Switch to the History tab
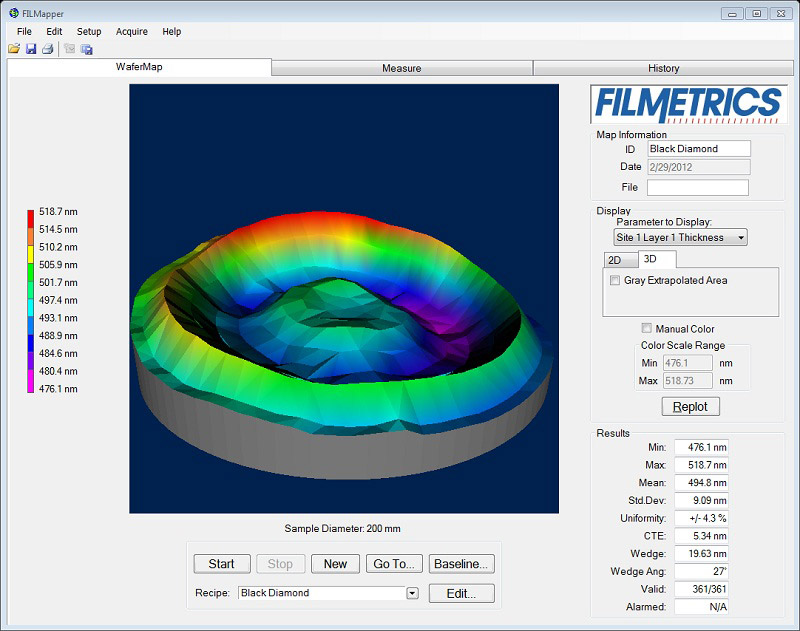800x631 pixels. [663, 68]
